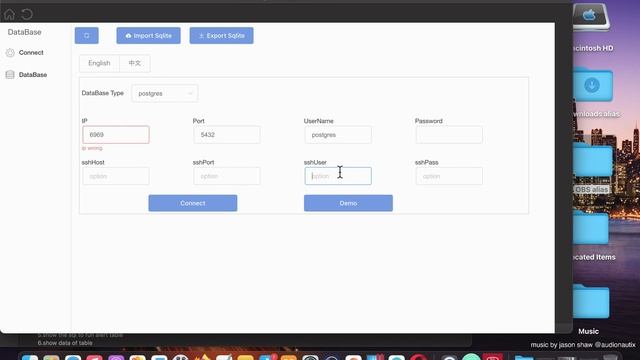Screen dimensions: 640x360
Task: Click the Connect sidebar icon
Action: [x=10, y=53]
